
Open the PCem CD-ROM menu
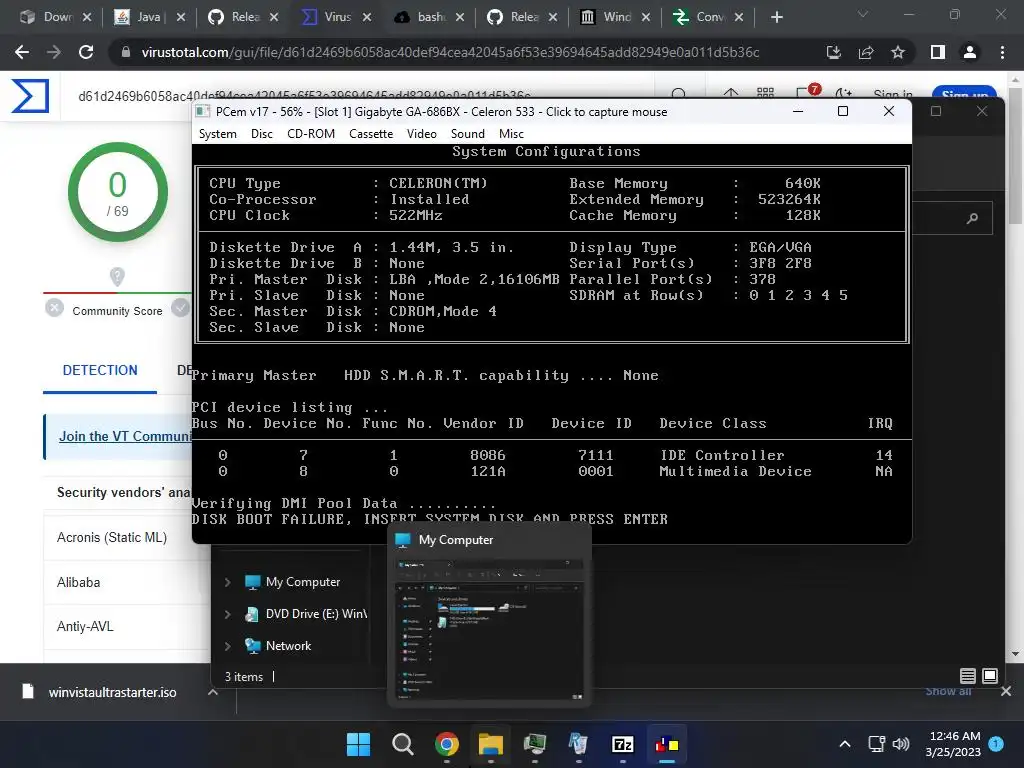coord(311,134)
